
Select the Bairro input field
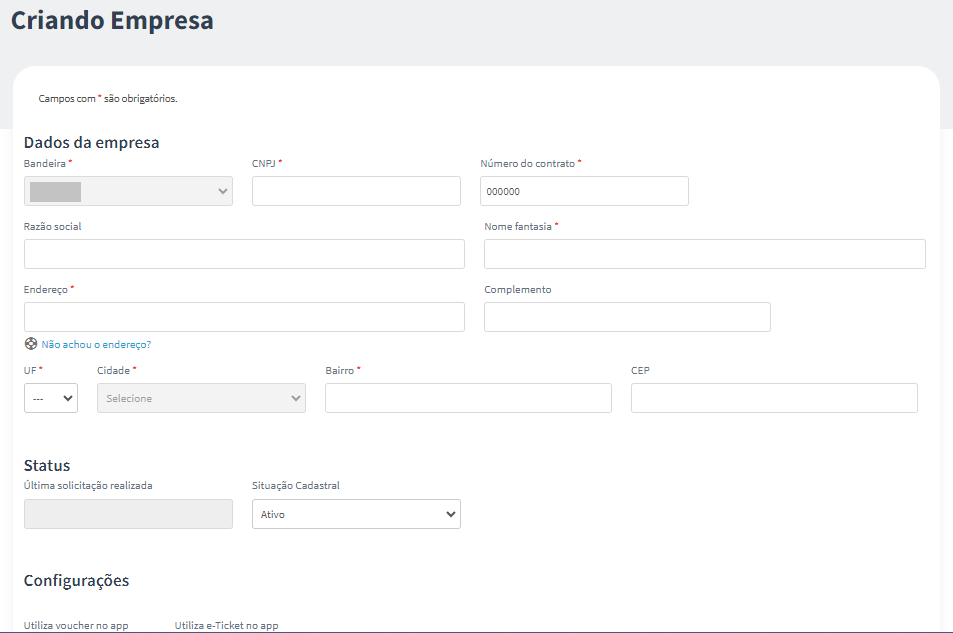[468, 398]
